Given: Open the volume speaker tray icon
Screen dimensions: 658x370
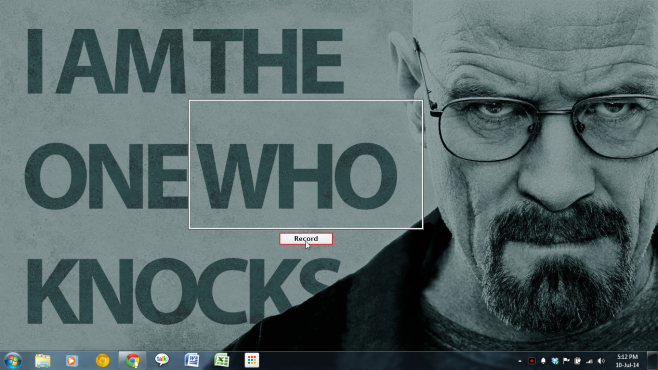Looking at the screenshot, I should pos(601,361).
